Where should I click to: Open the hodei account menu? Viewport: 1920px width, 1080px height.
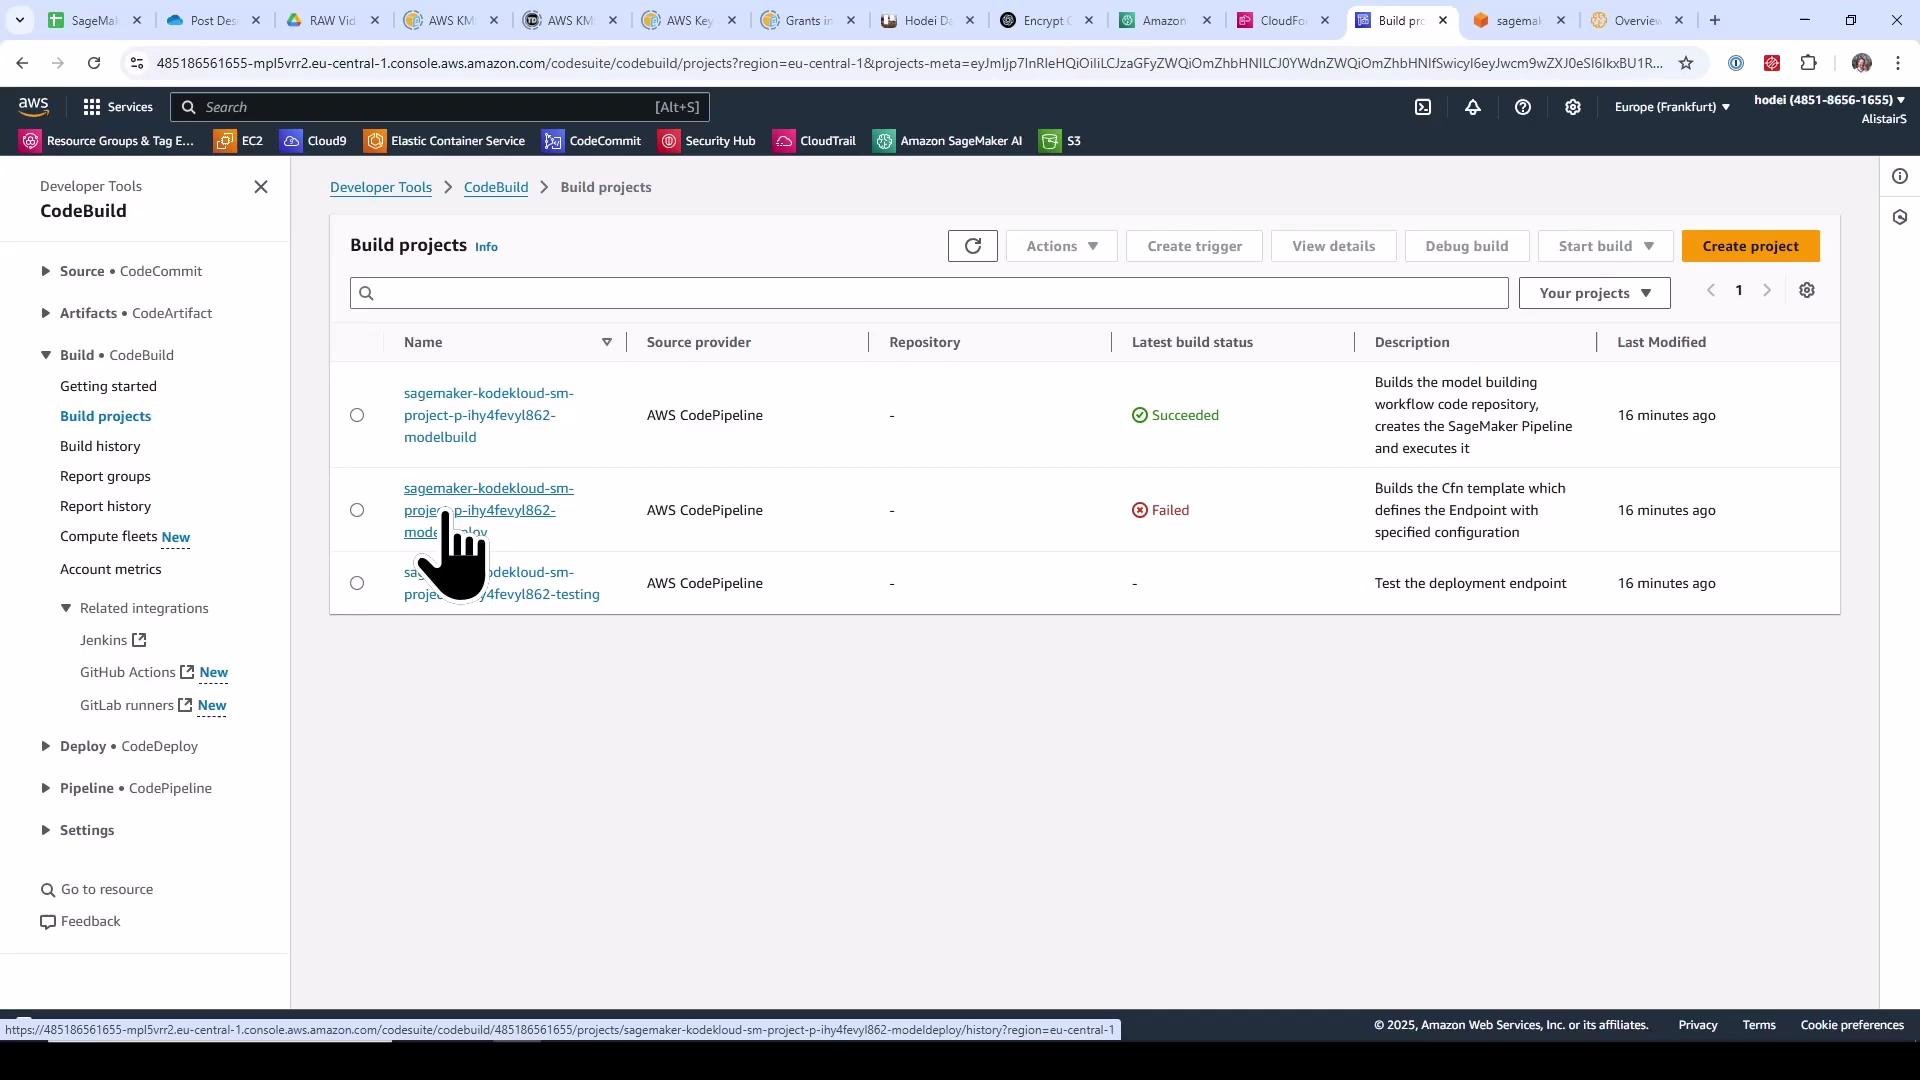click(1830, 108)
